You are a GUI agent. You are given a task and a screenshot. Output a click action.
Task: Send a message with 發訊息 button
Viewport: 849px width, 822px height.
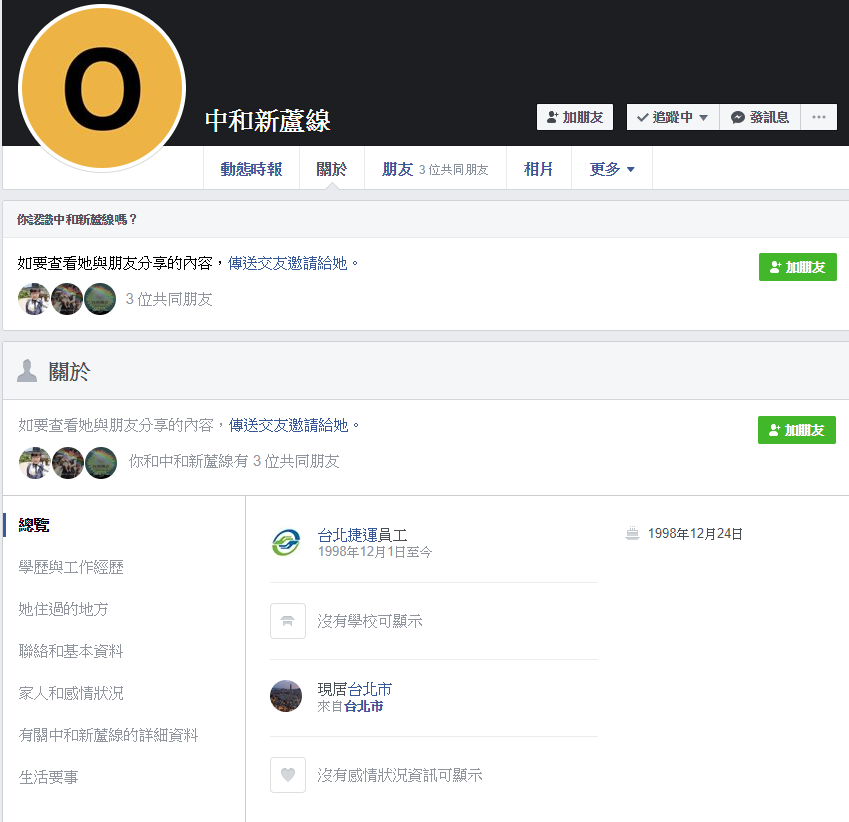[x=760, y=117]
